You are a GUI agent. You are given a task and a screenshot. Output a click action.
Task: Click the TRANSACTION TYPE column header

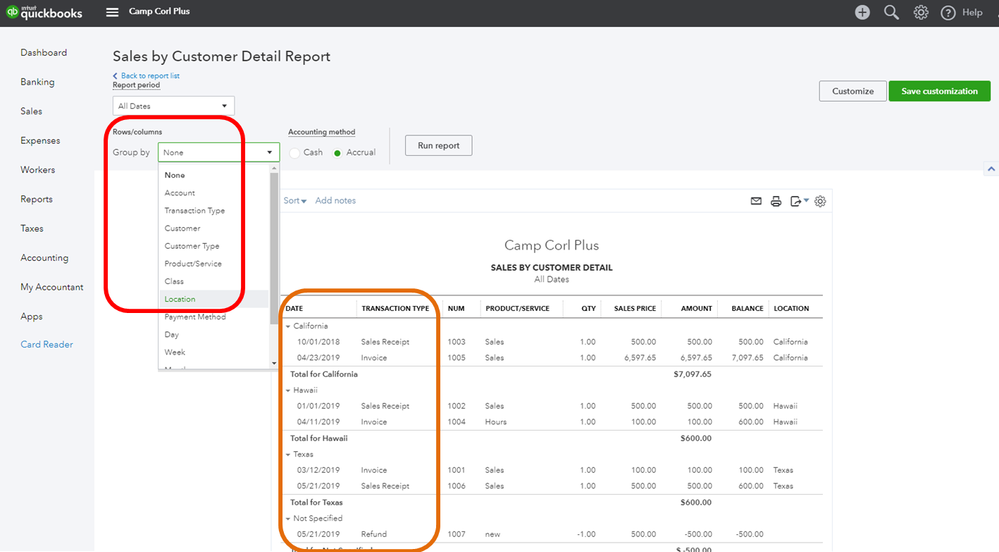(x=395, y=309)
